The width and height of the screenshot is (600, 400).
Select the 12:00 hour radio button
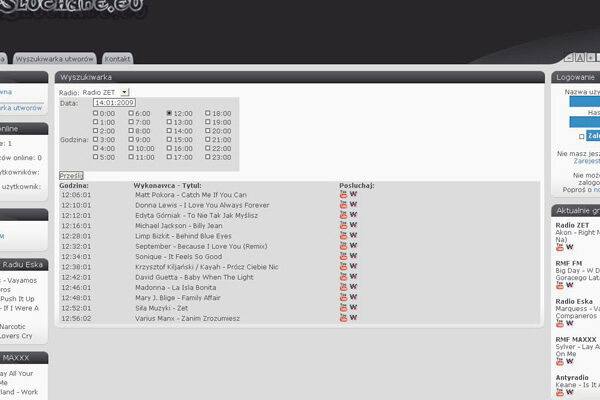pos(170,114)
